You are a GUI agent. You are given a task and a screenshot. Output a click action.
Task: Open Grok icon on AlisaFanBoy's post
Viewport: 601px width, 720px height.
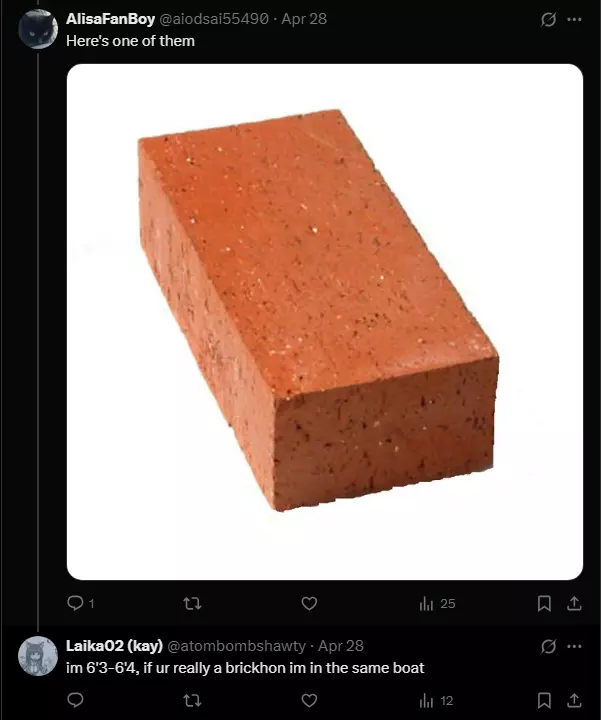click(548, 19)
